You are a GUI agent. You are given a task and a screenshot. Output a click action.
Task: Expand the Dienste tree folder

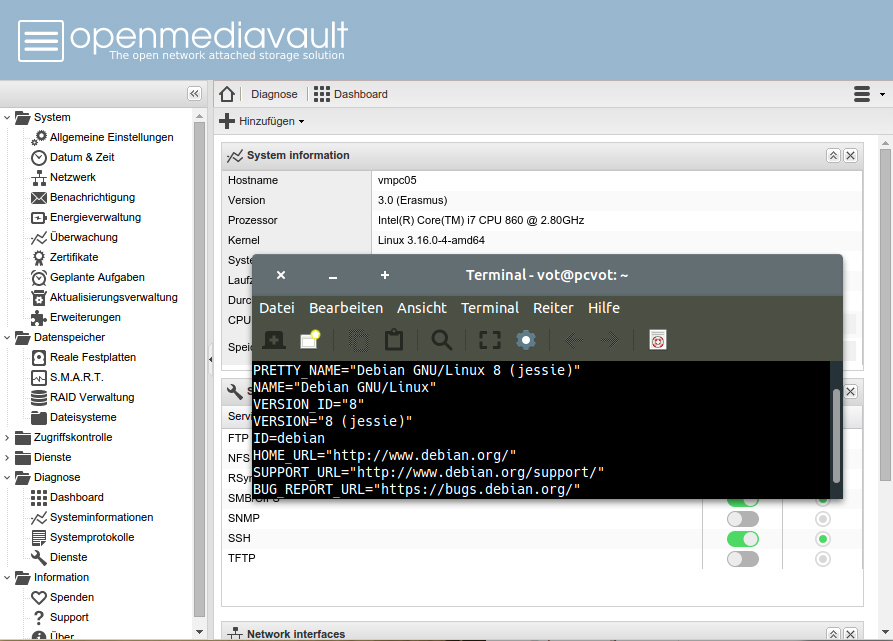point(7,458)
